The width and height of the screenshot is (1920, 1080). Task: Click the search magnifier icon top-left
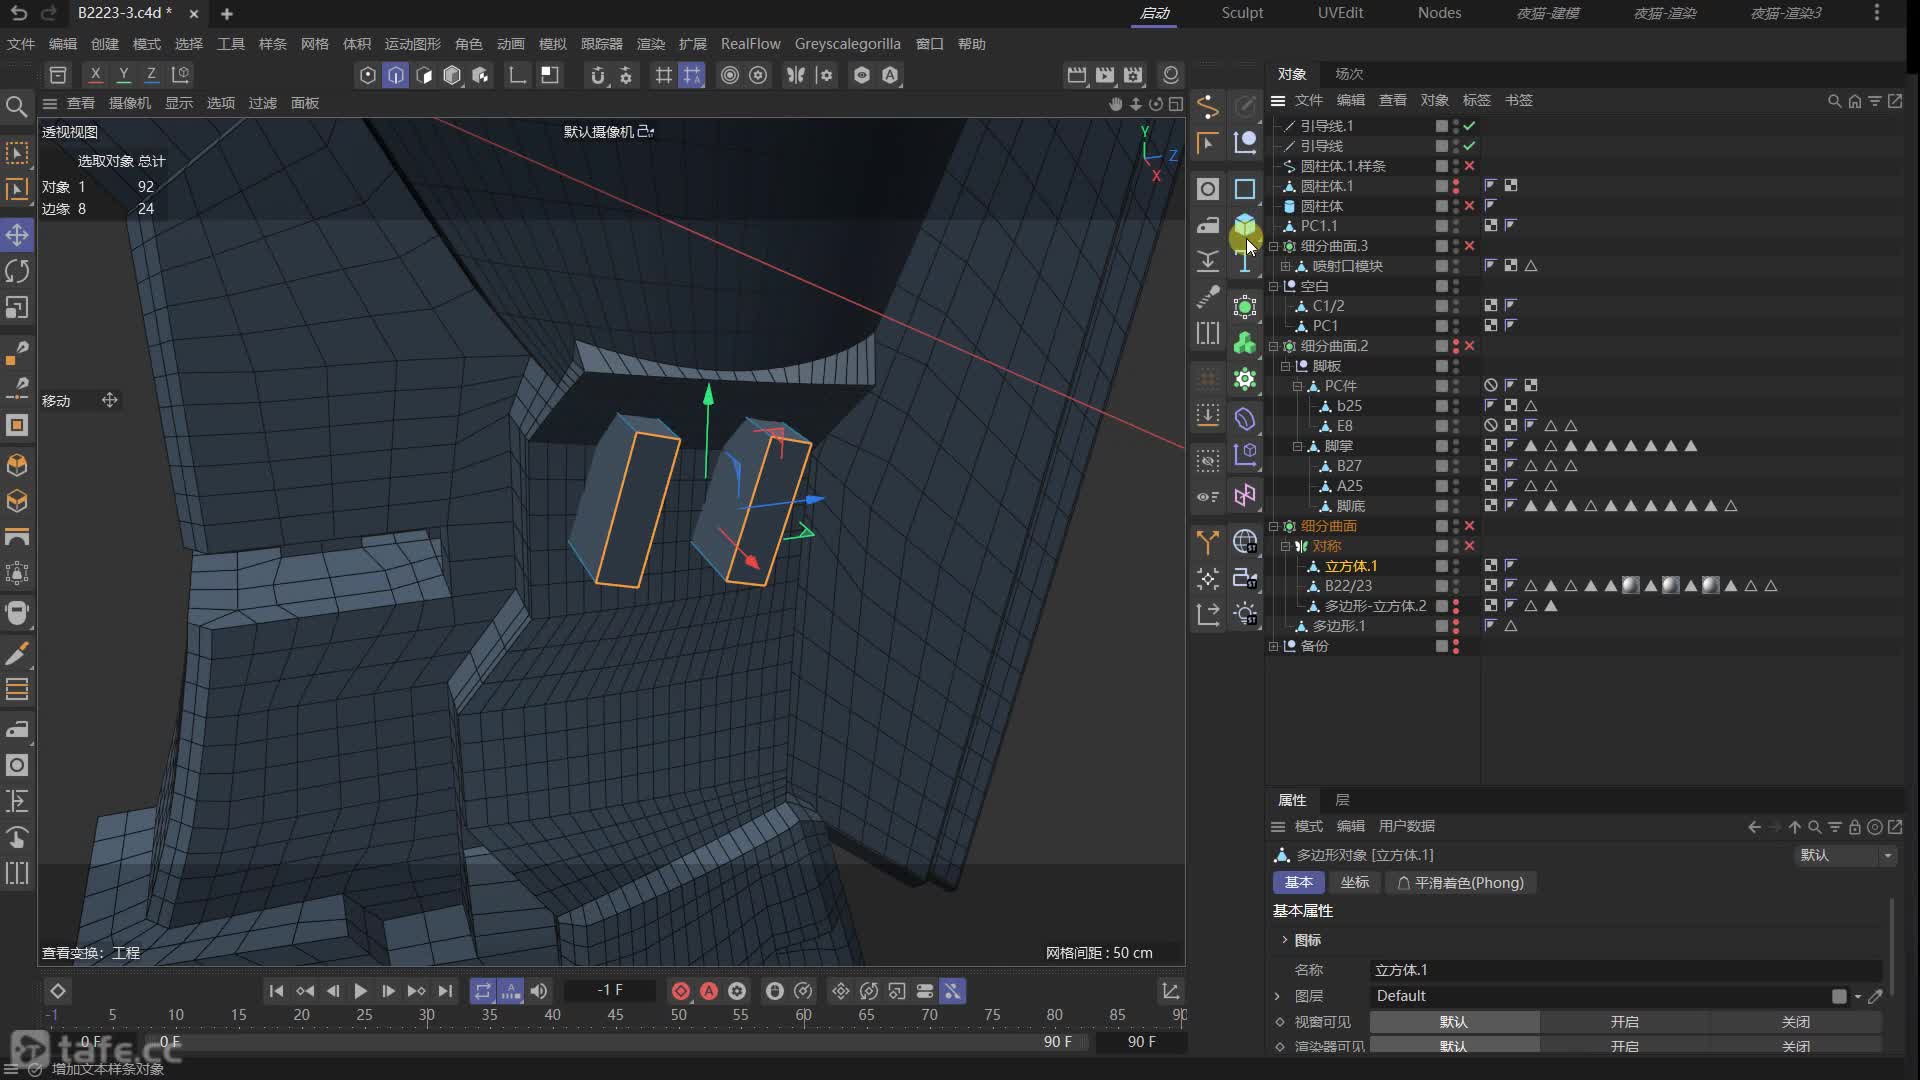pos(17,106)
